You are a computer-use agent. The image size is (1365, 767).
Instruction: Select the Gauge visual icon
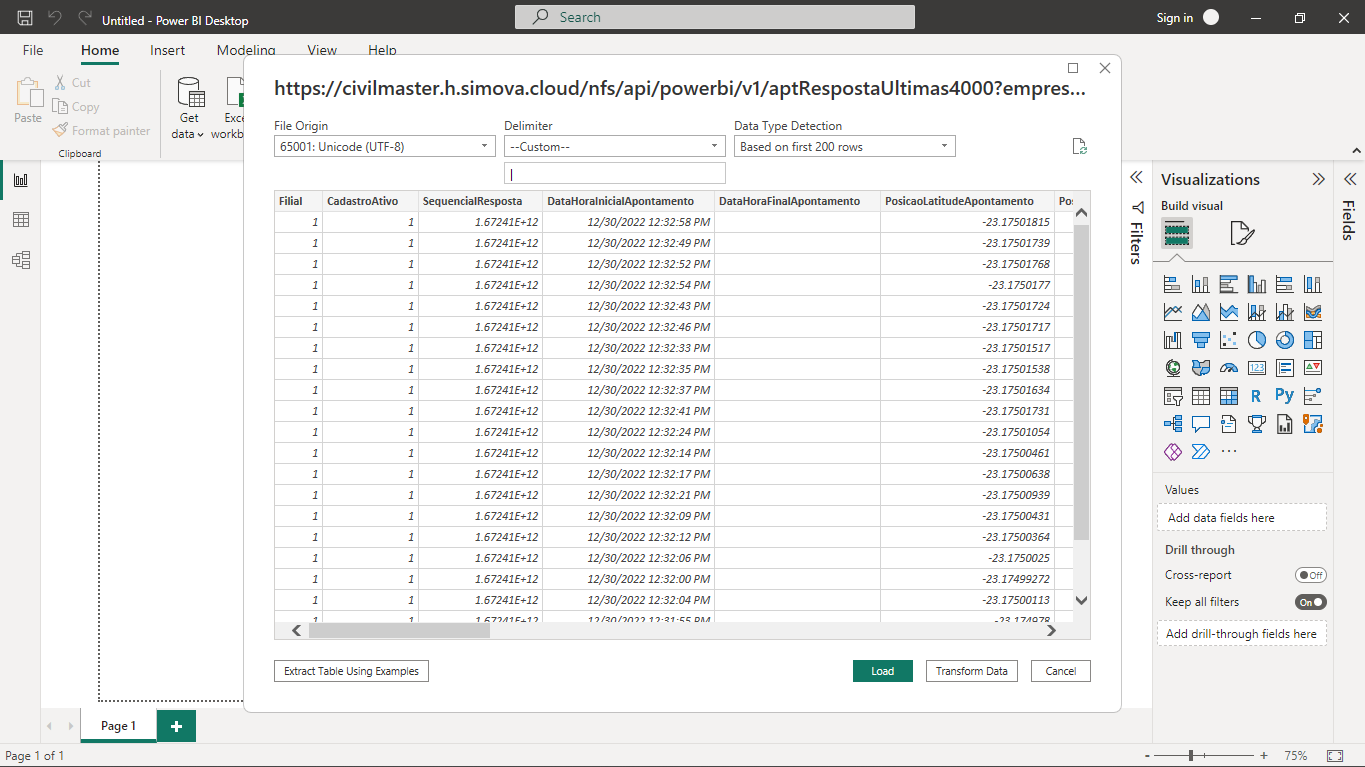[1229, 368]
